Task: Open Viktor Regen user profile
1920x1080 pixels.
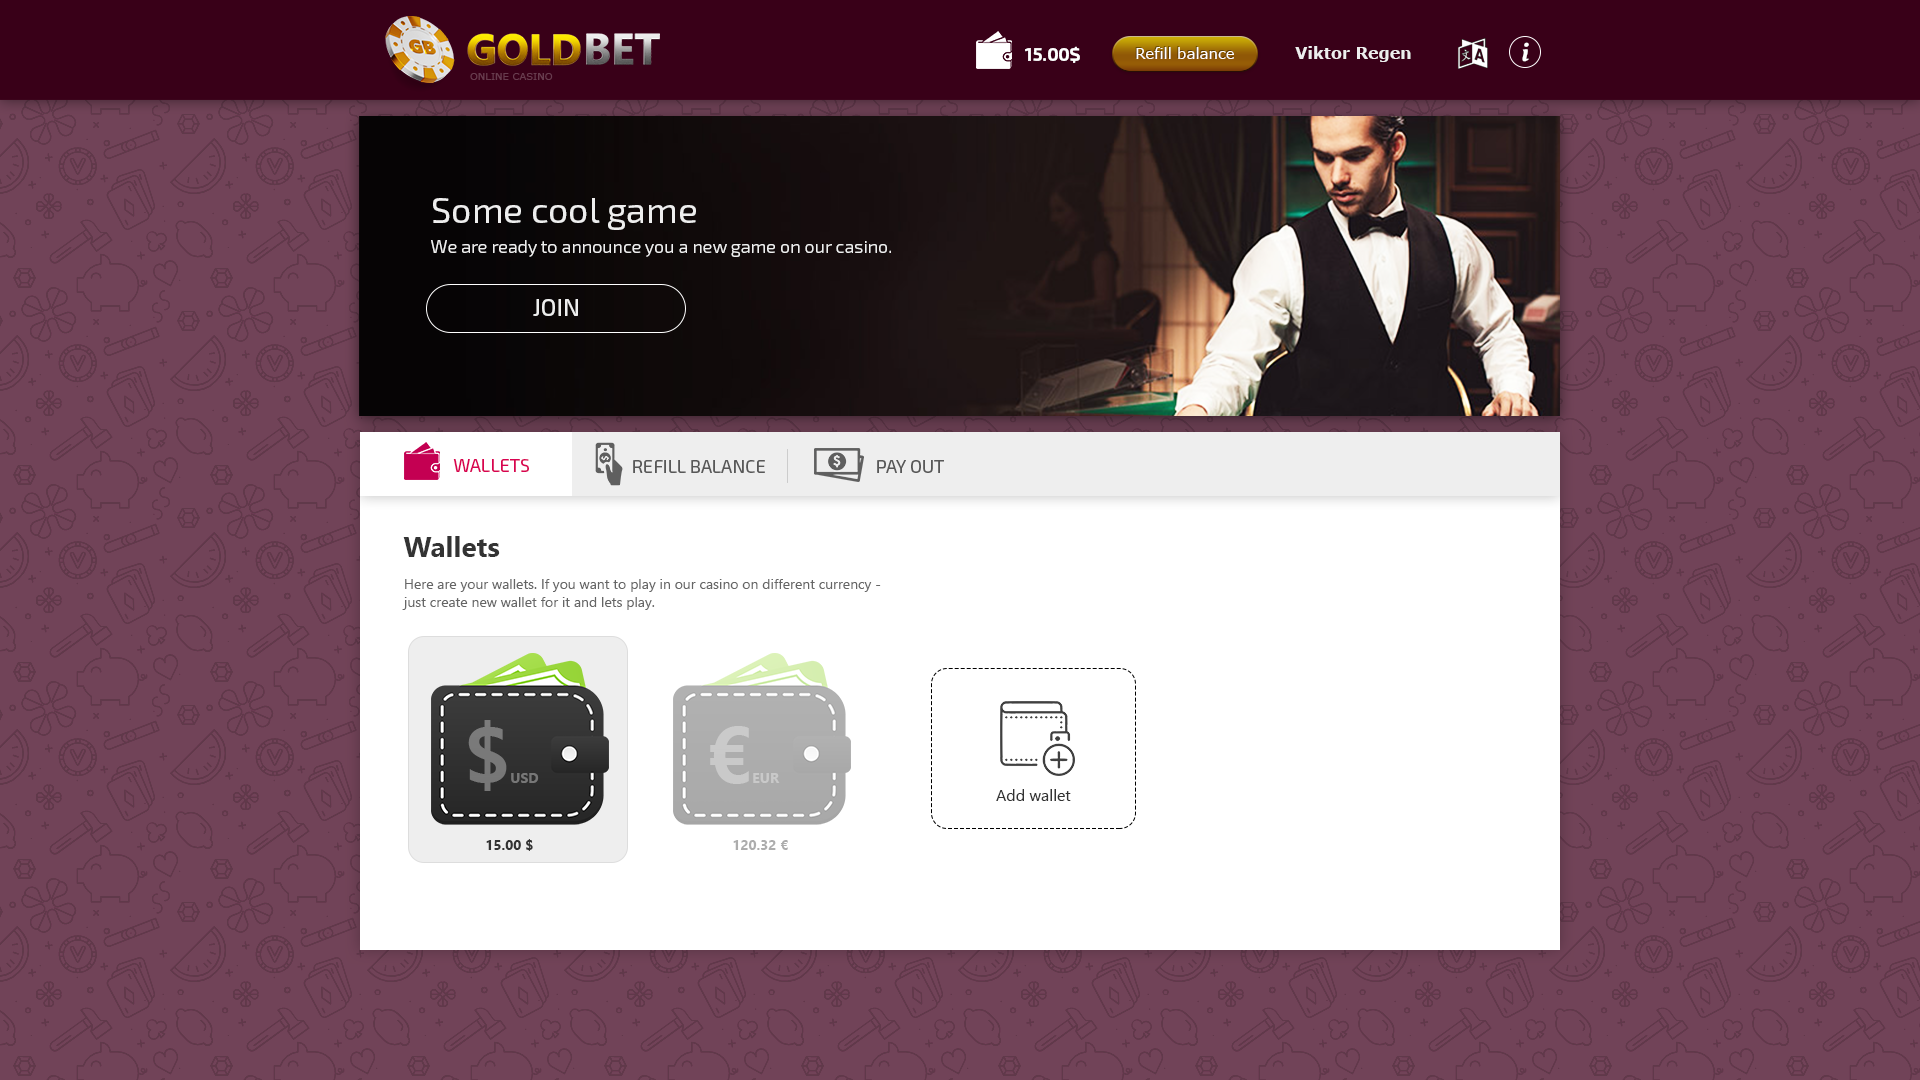Action: pos(1353,53)
